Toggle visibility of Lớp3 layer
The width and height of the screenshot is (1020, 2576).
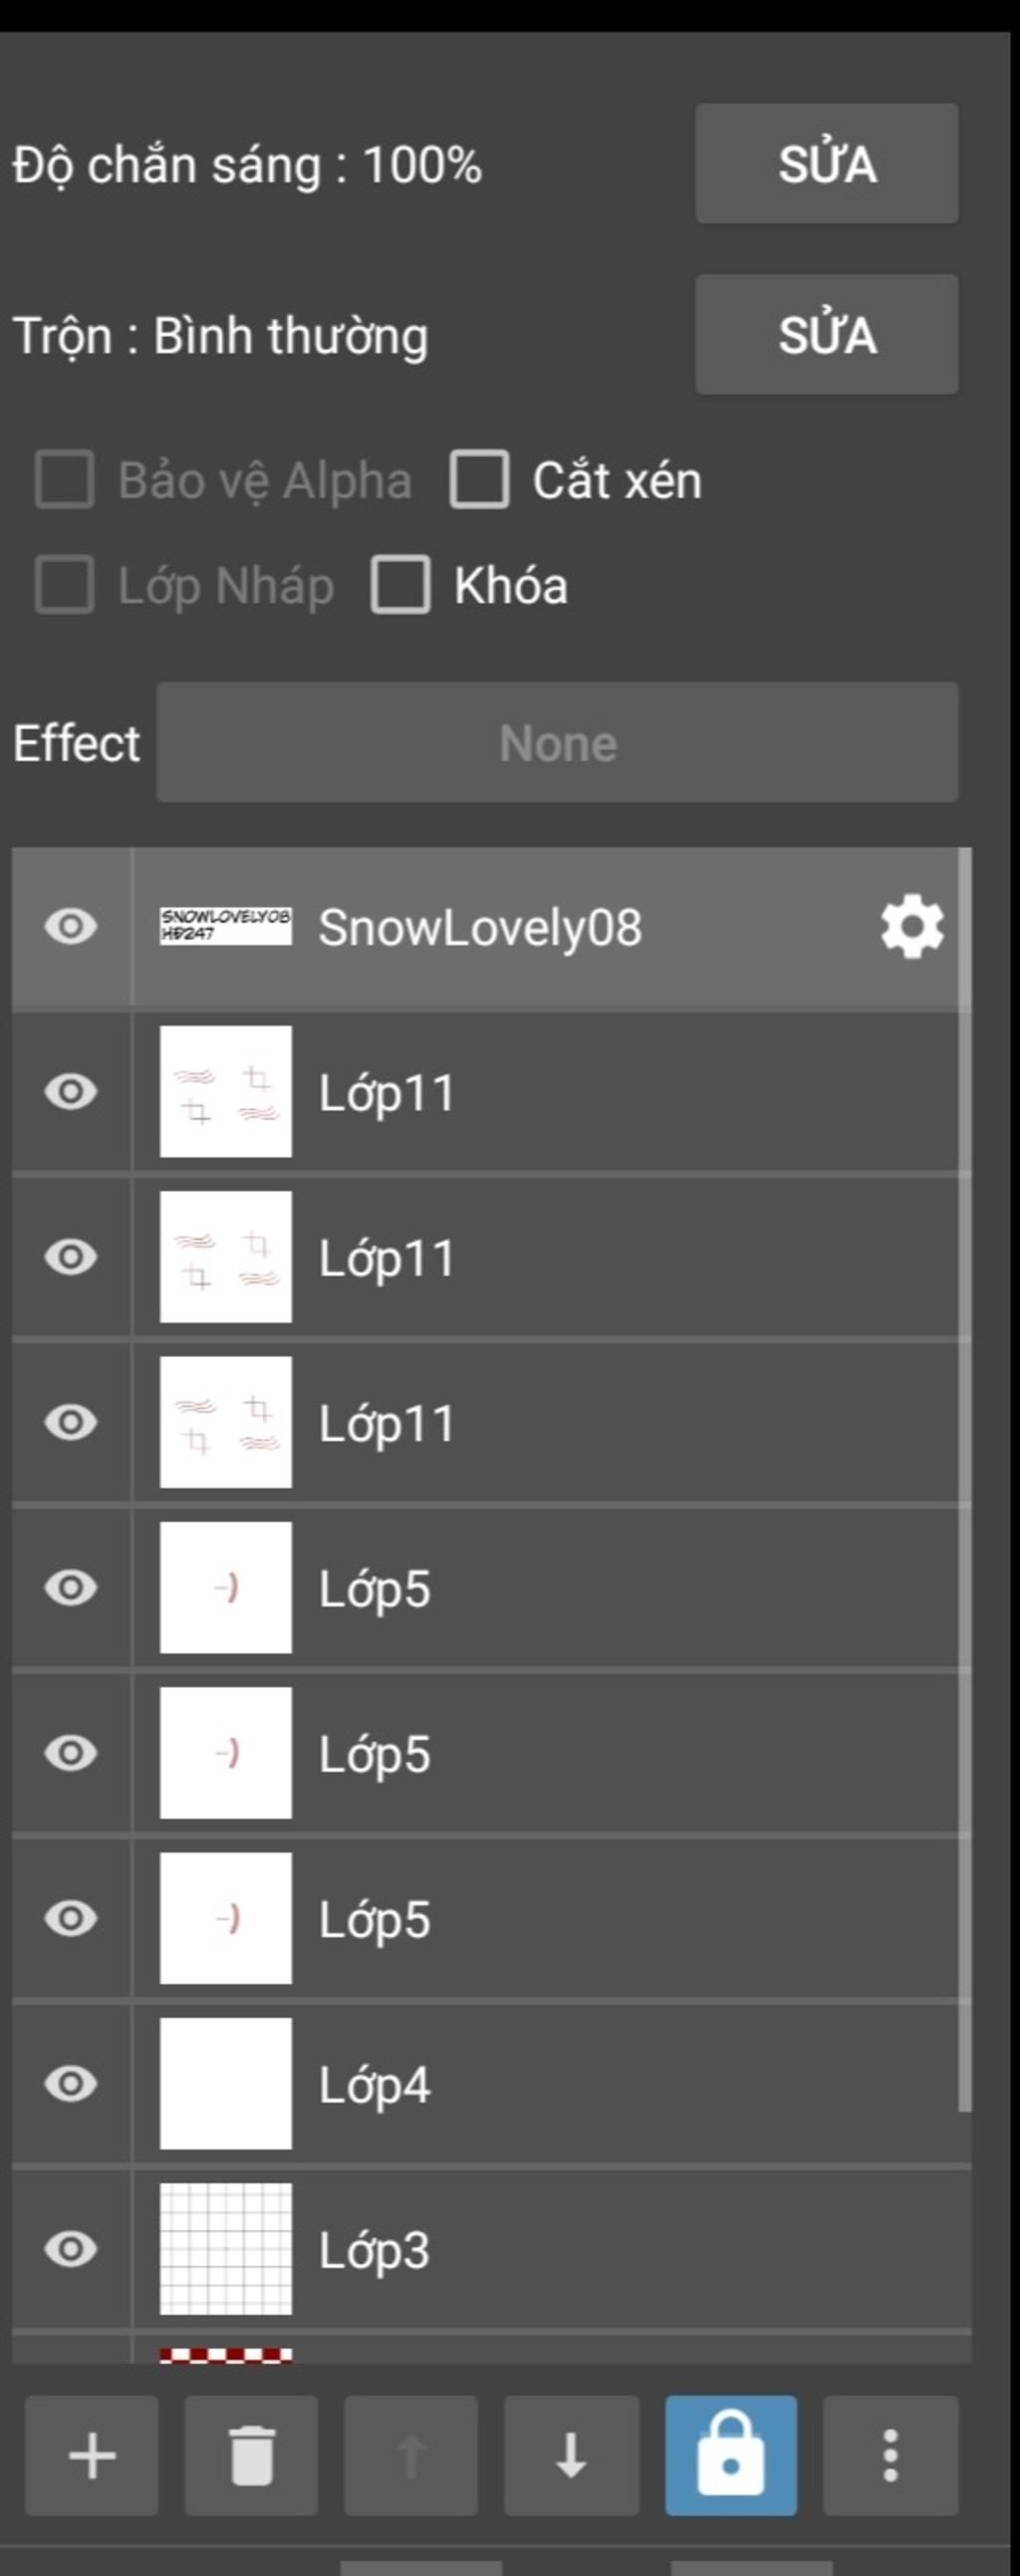pos(71,2248)
